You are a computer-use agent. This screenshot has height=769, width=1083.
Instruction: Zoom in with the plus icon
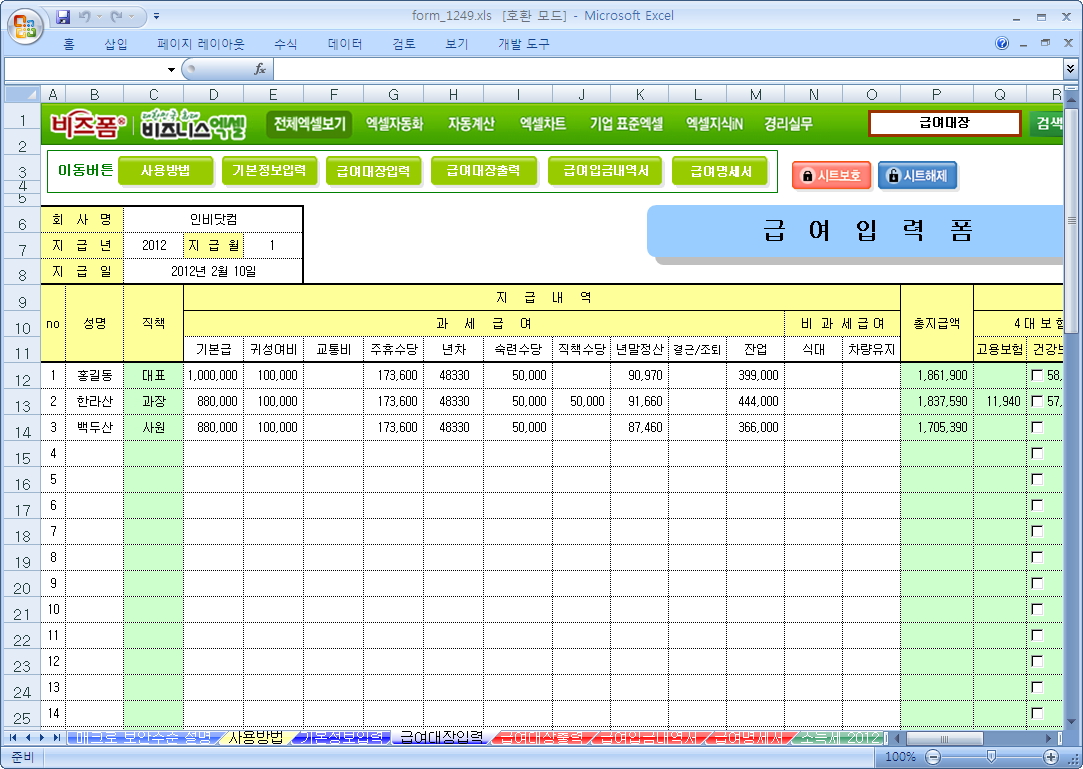(1051, 757)
